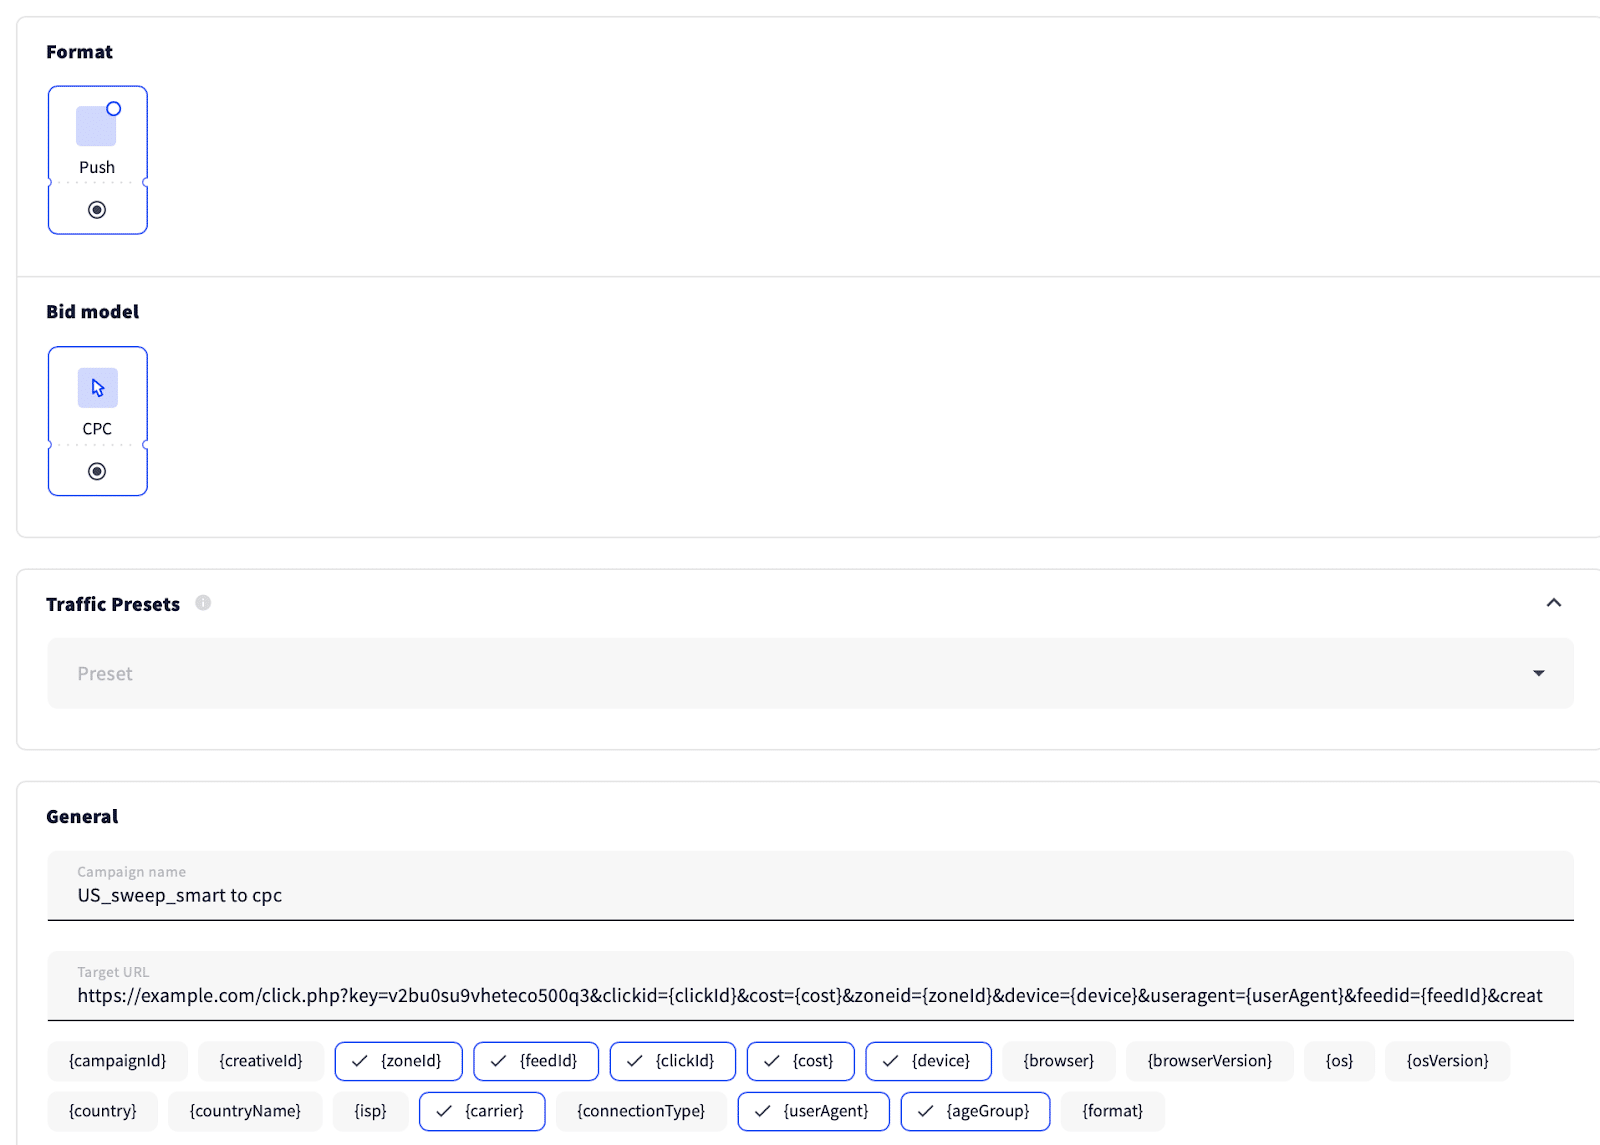Viewport: 1600px width, 1145px height.
Task: Click the Push format icon
Action: tap(97, 126)
